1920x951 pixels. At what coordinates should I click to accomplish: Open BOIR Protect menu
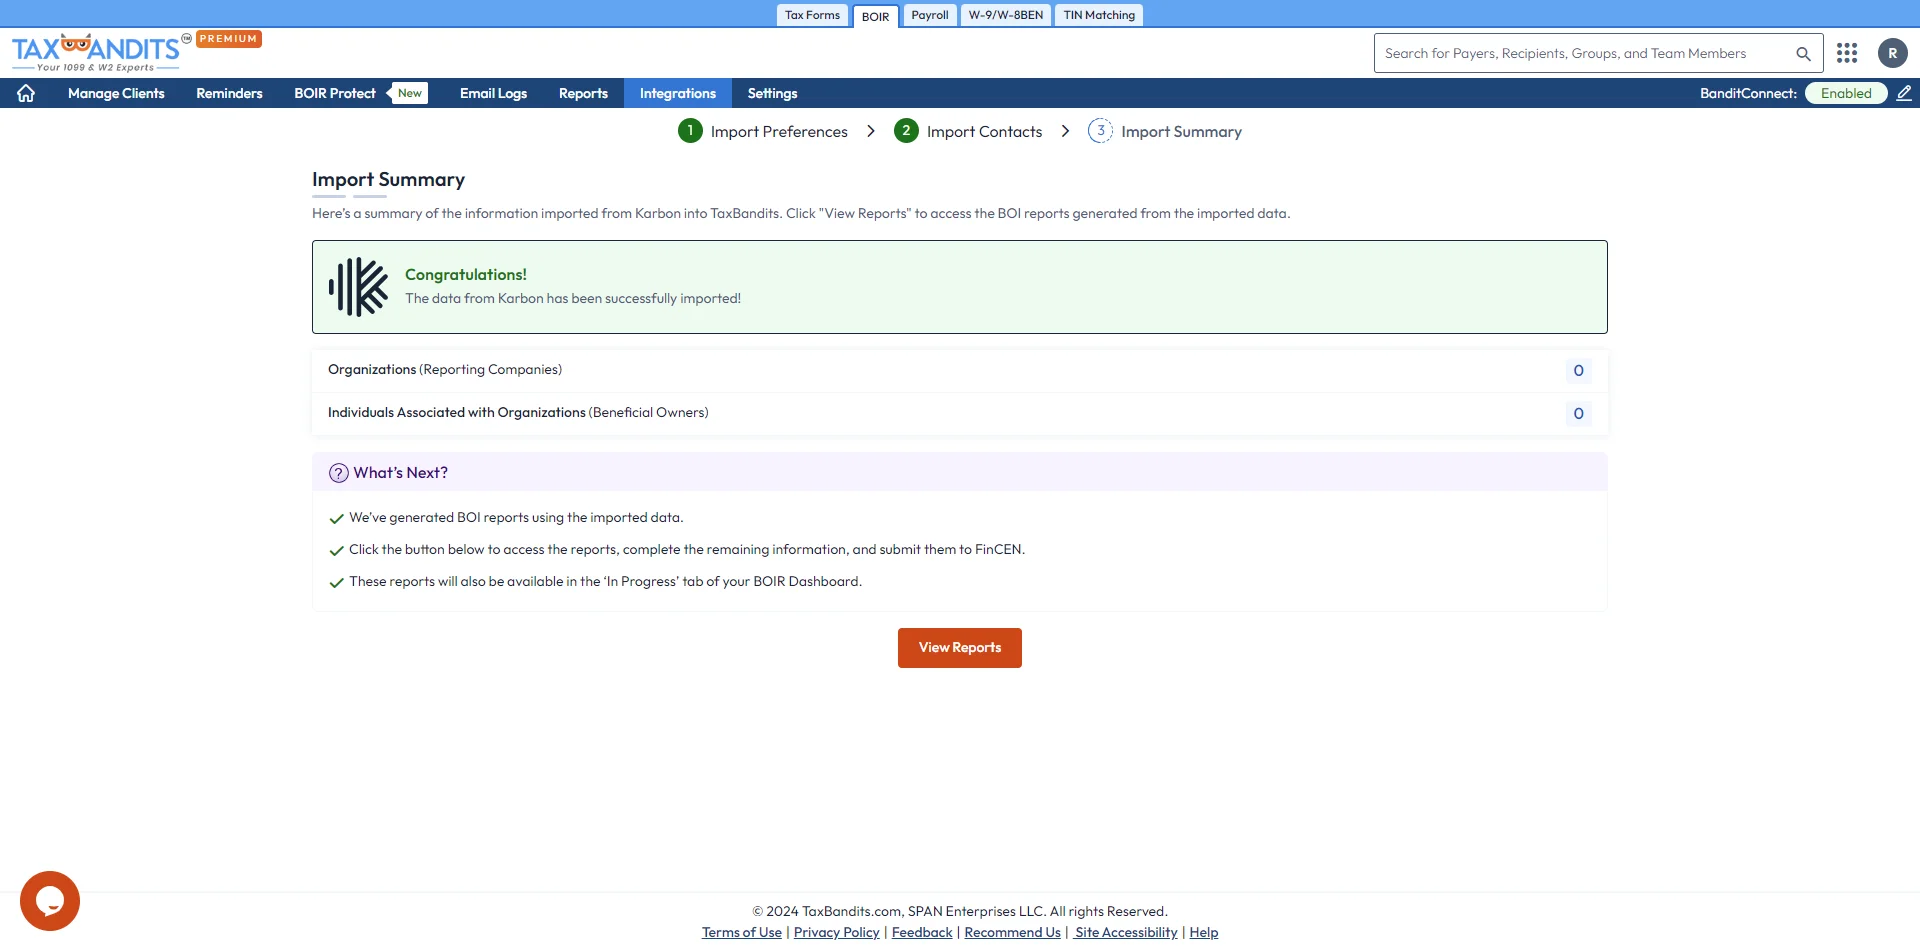coord(335,93)
